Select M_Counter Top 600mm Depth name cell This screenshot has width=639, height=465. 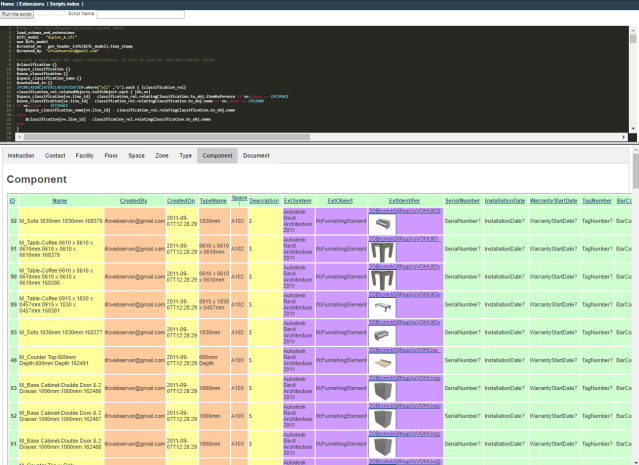point(61,360)
